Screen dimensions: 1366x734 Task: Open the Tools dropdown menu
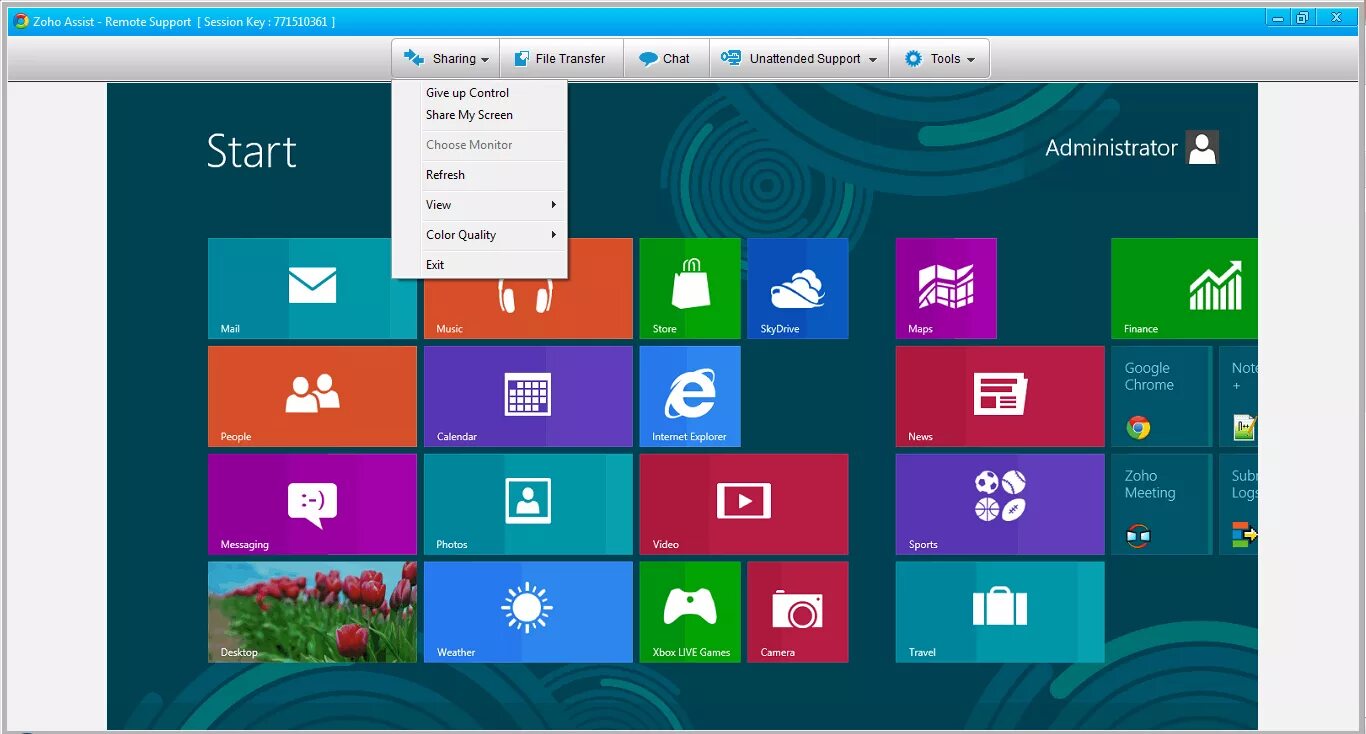[x=939, y=59]
